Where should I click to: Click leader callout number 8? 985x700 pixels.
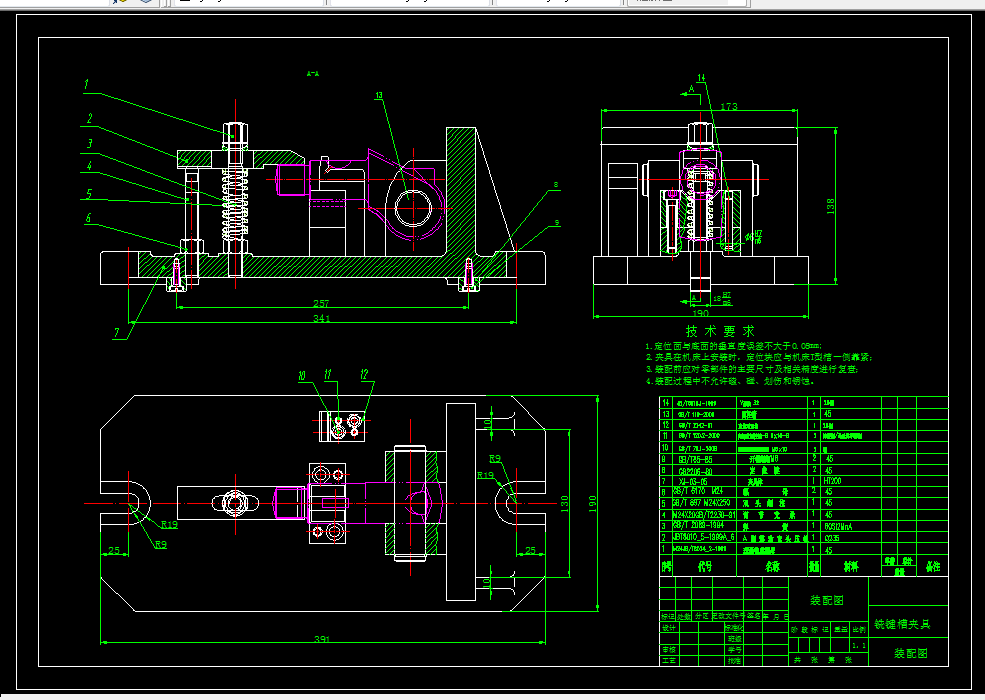[556, 185]
